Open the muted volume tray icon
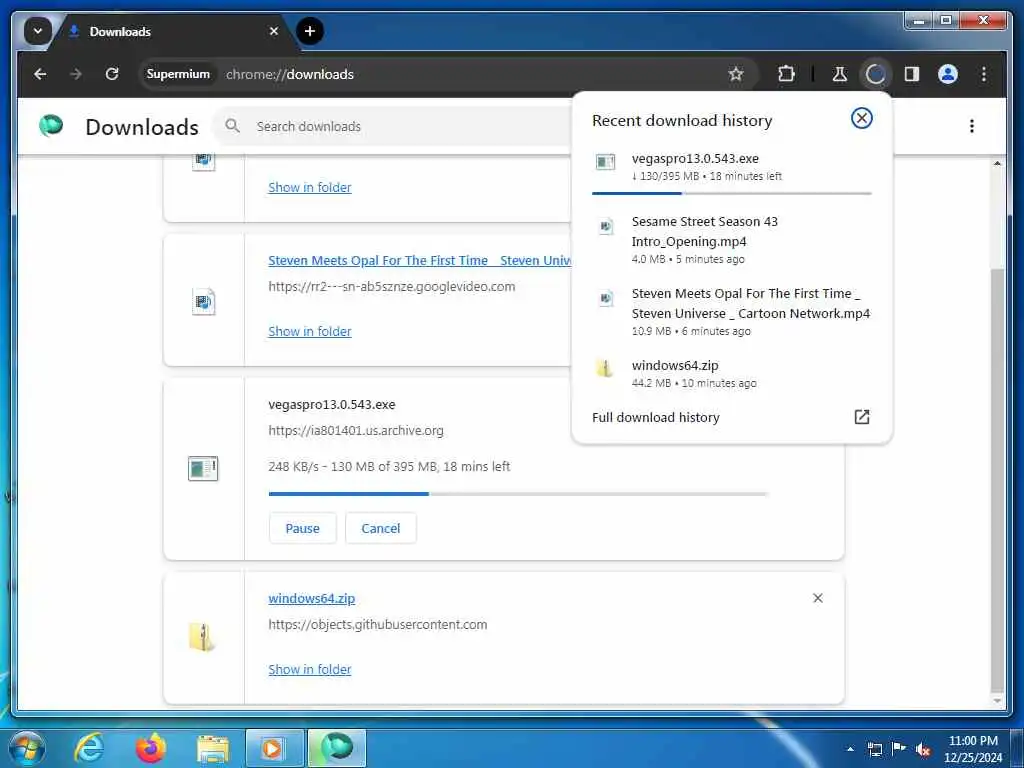 click(923, 749)
